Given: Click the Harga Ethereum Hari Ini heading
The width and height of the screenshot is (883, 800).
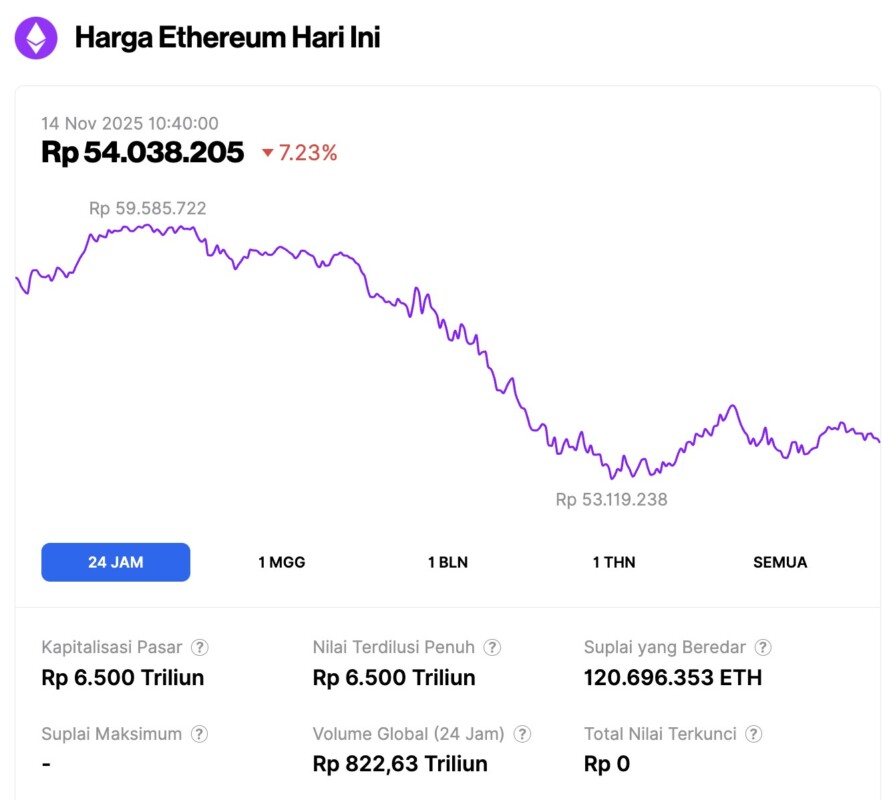Looking at the screenshot, I should pos(227,38).
